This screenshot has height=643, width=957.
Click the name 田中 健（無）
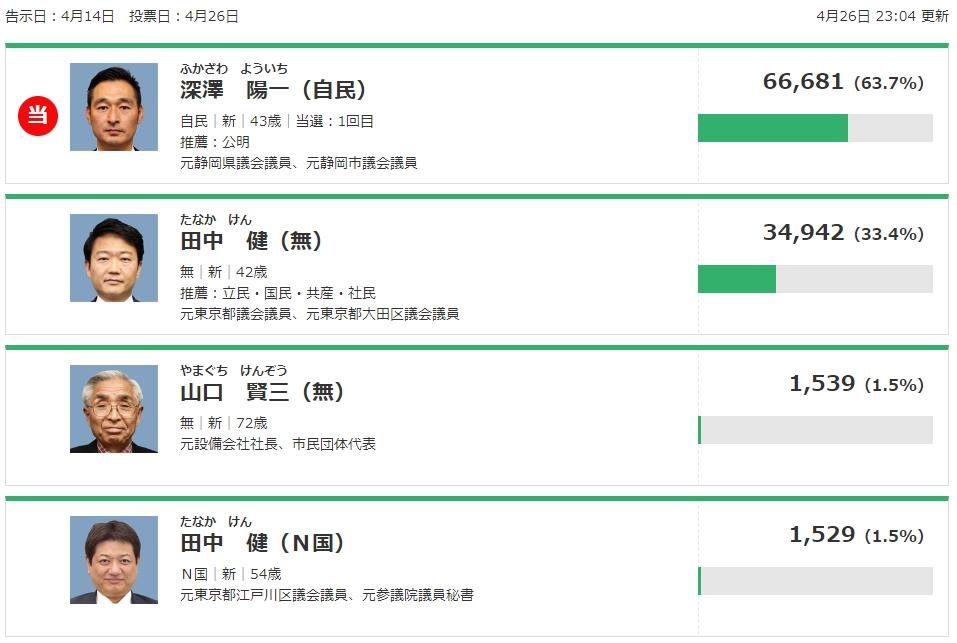[251, 240]
